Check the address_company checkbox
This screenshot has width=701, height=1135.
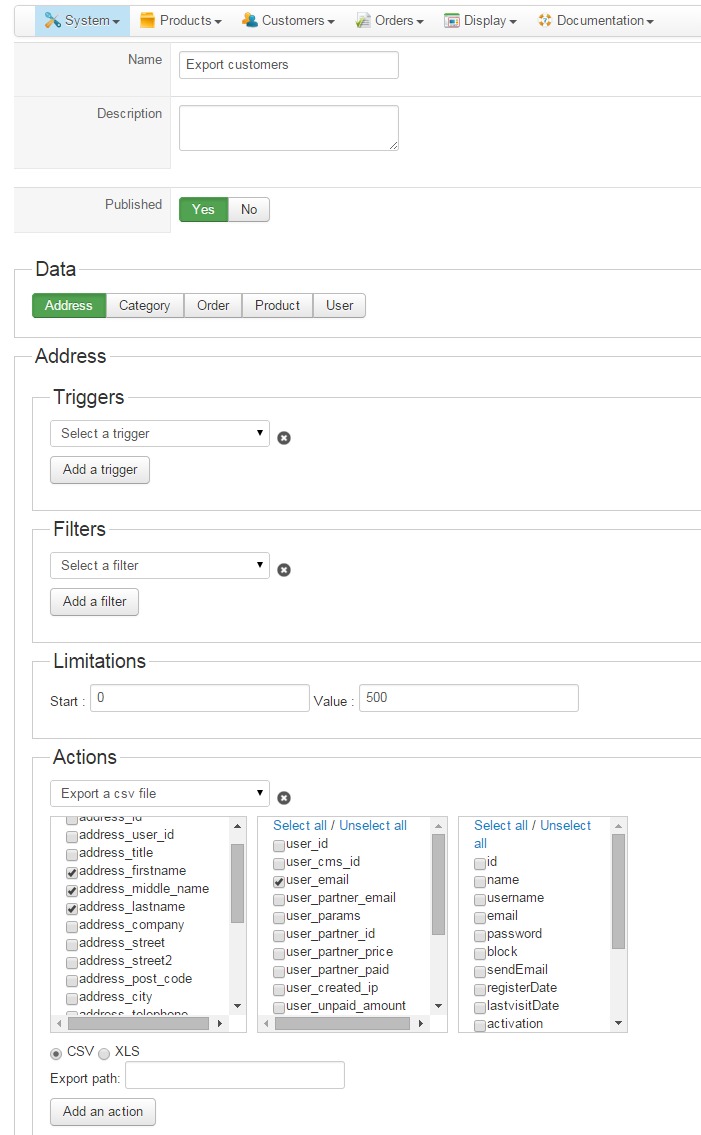pos(72,927)
